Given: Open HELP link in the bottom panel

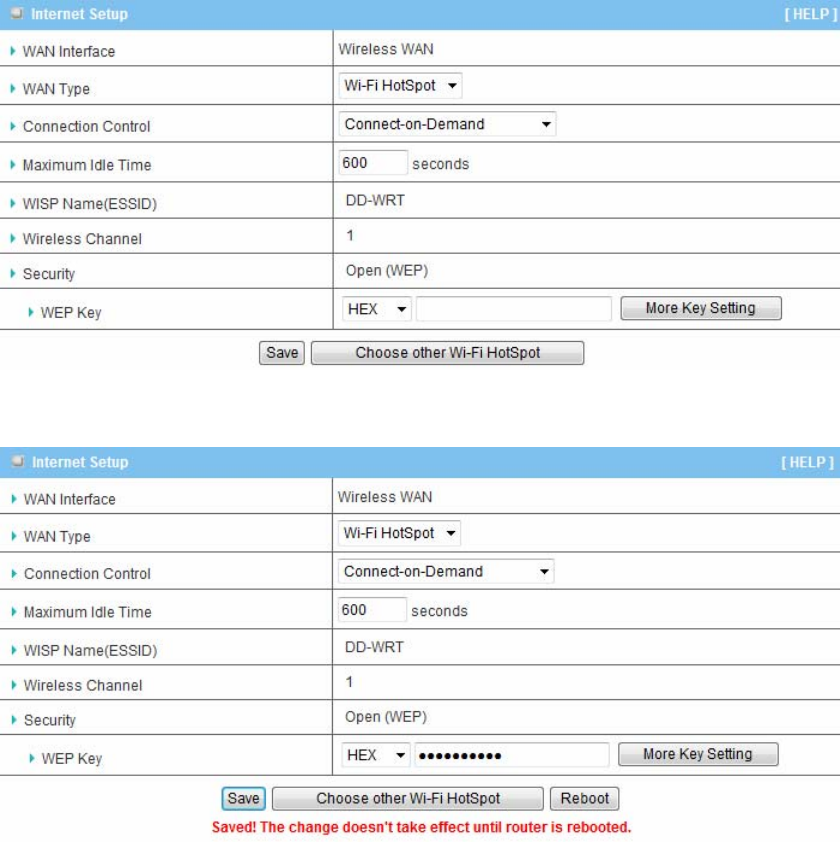Looking at the screenshot, I should [807, 462].
